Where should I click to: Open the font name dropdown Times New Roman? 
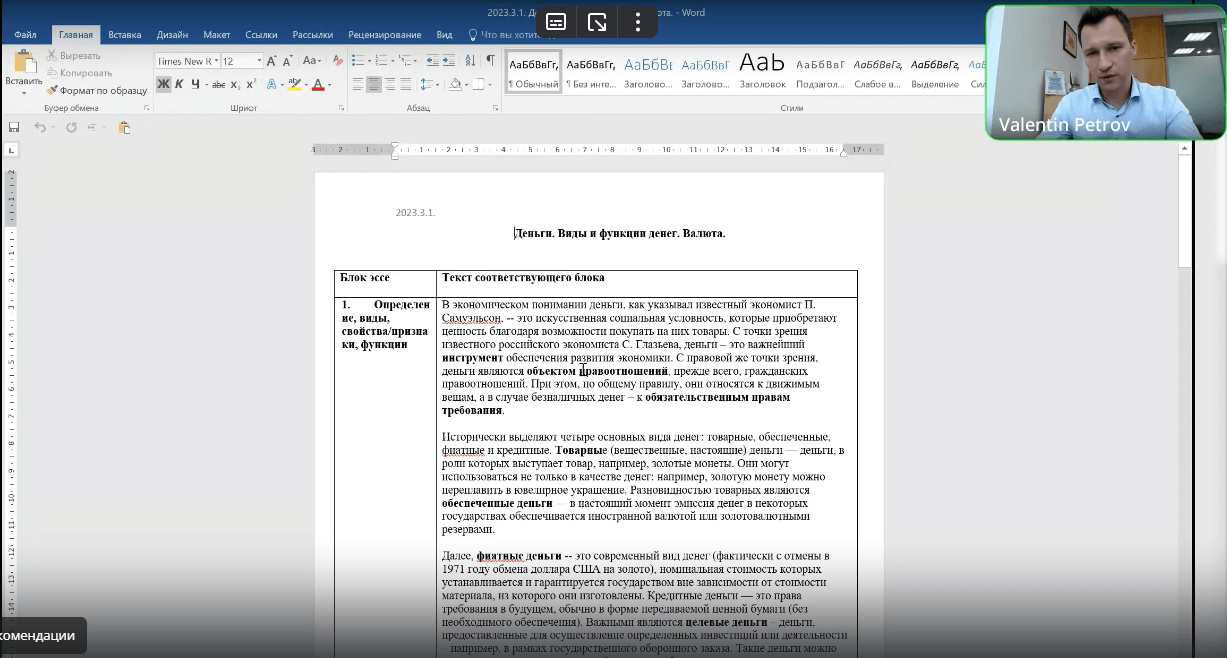(186, 61)
